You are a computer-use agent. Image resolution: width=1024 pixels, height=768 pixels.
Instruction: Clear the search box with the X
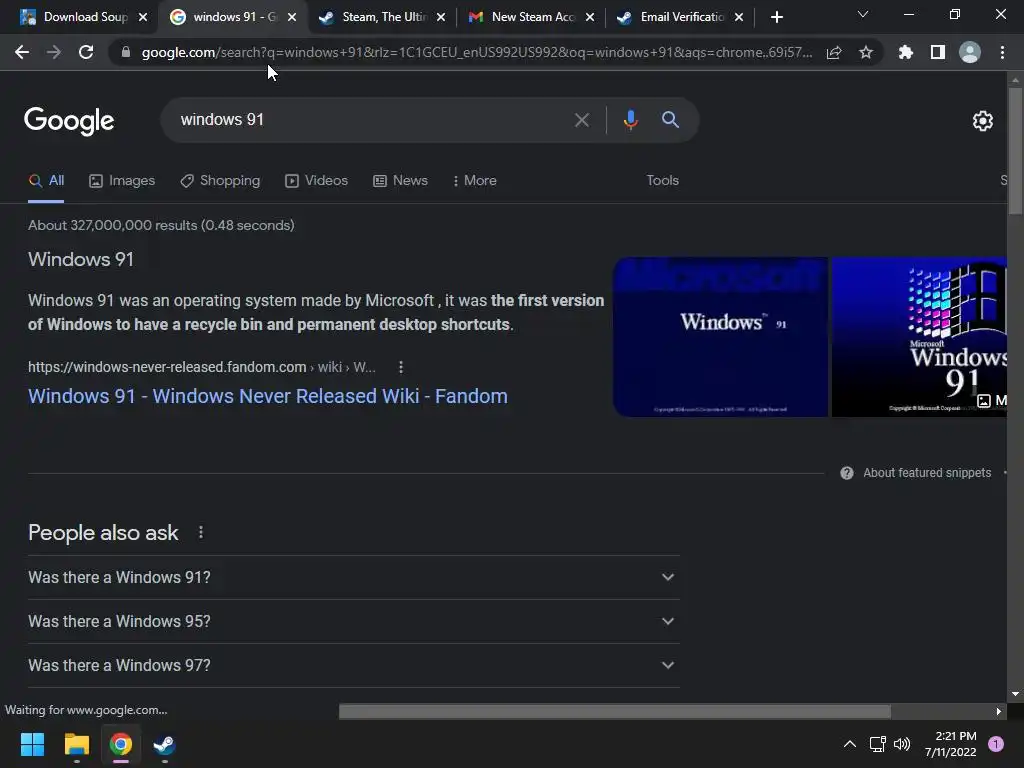(582, 120)
